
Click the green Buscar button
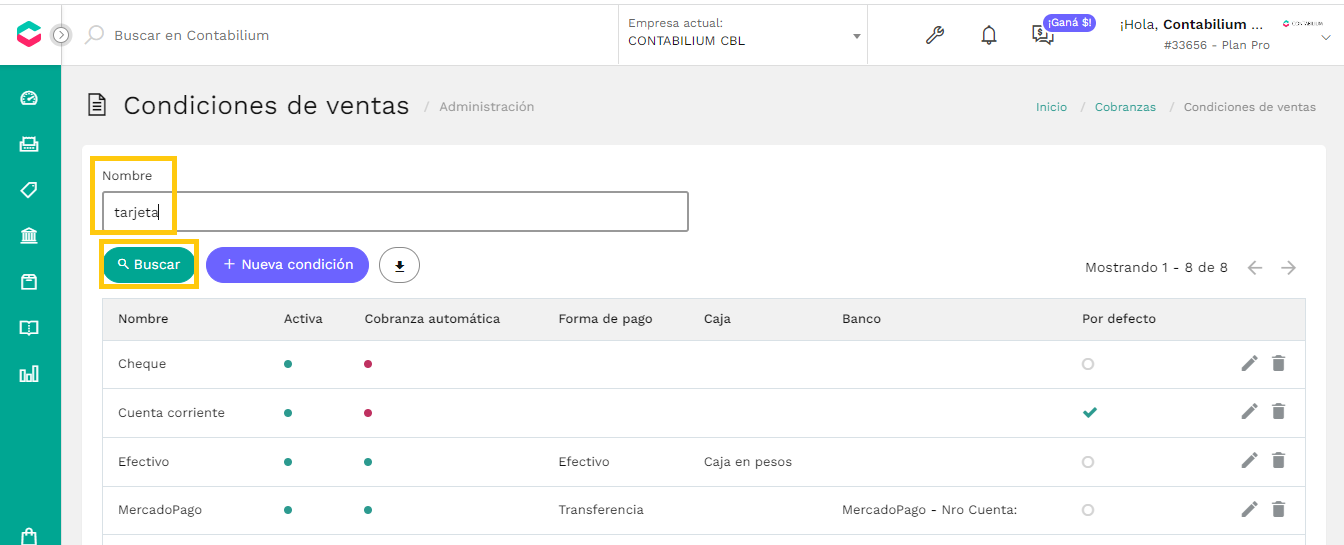[x=149, y=264]
